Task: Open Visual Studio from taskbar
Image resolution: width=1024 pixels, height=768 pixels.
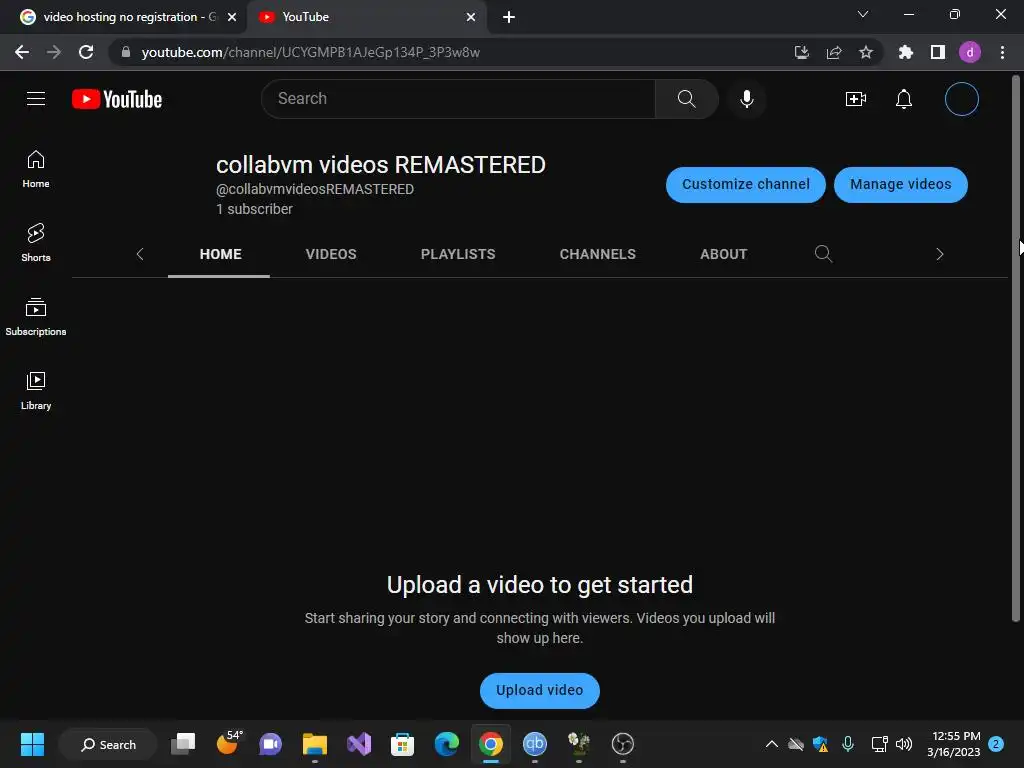Action: (x=359, y=744)
